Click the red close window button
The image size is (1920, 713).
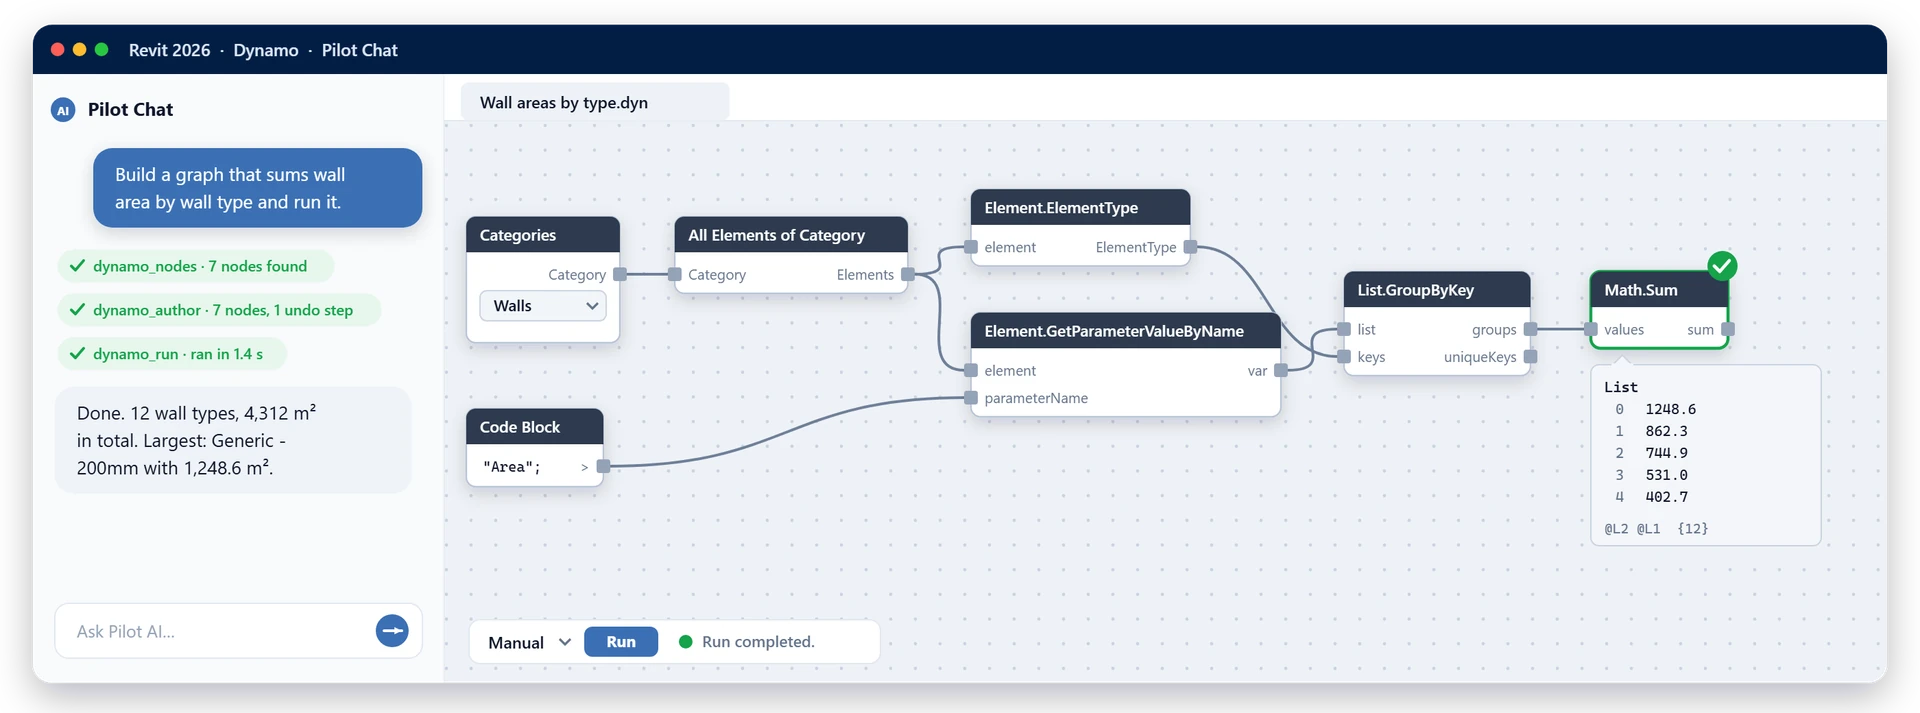pos(58,49)
